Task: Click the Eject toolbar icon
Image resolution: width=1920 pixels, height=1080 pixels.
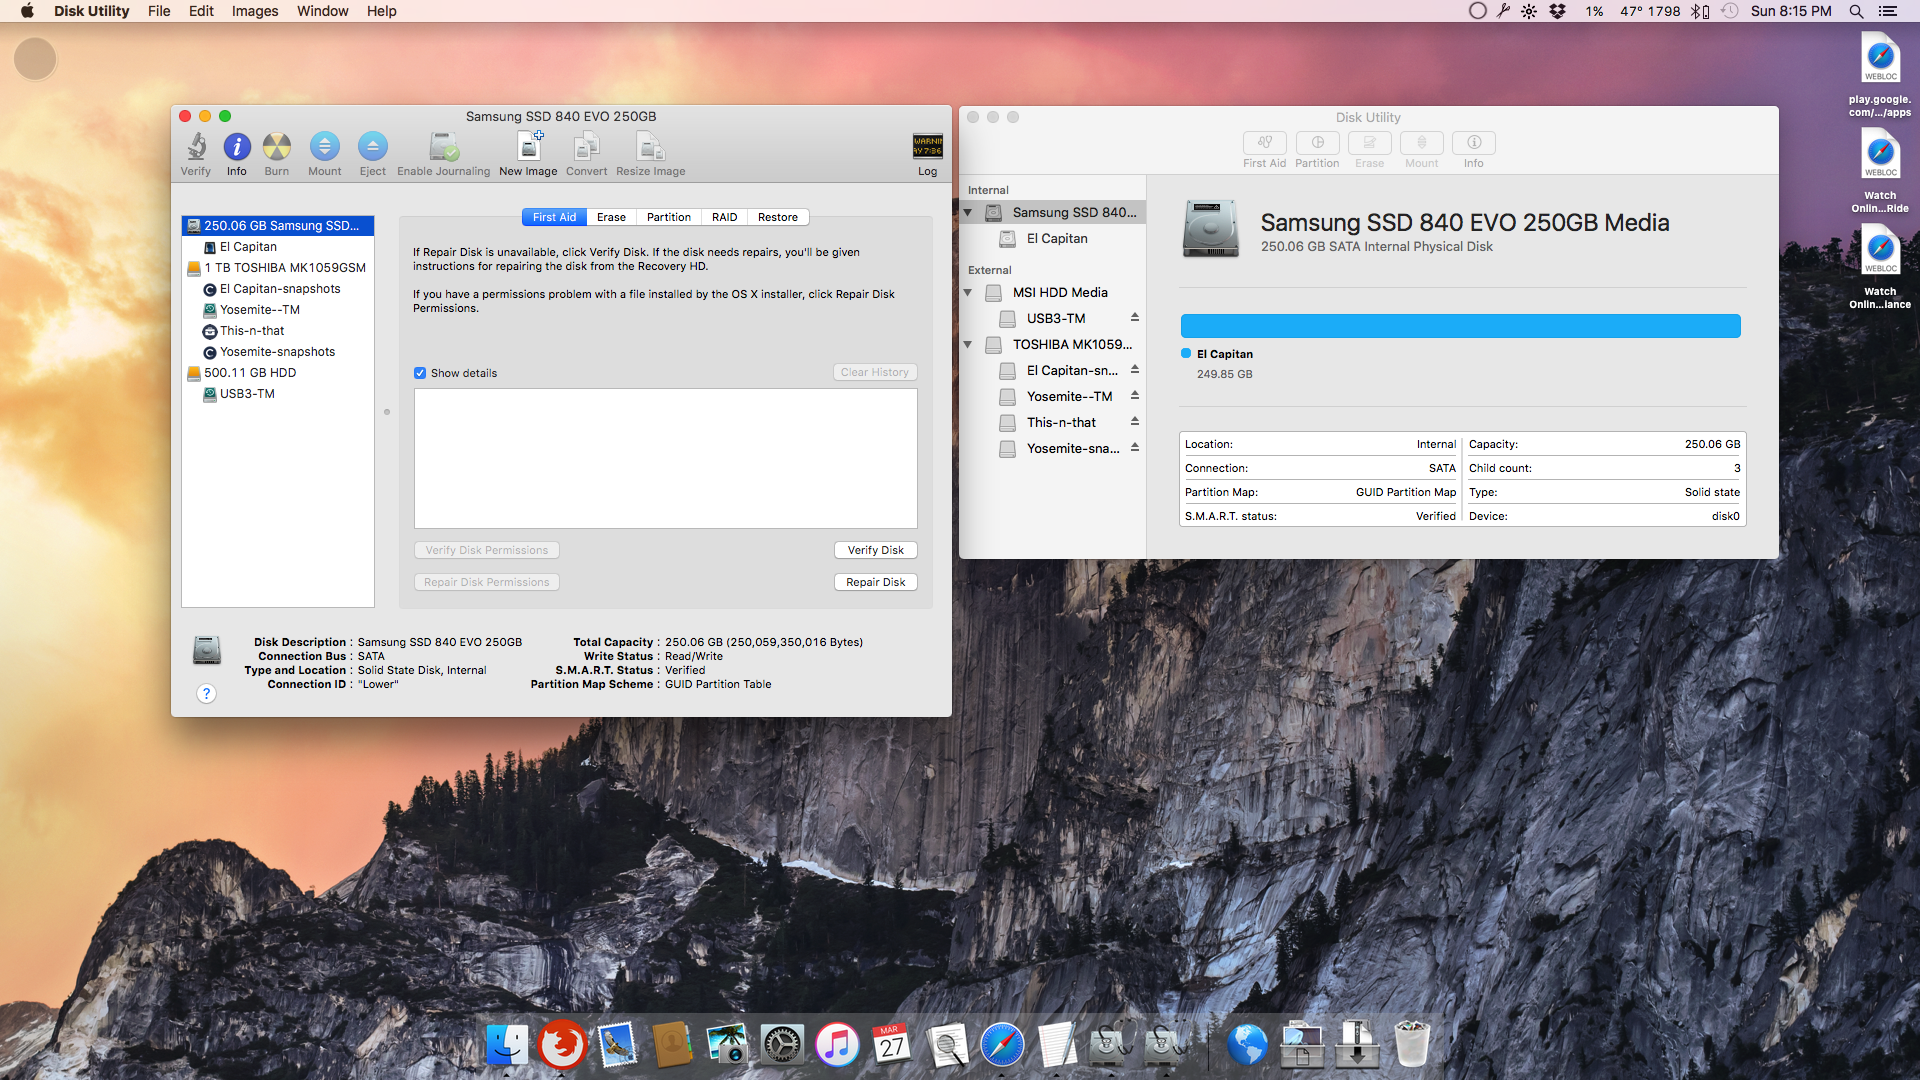Action: click(372, 147)
